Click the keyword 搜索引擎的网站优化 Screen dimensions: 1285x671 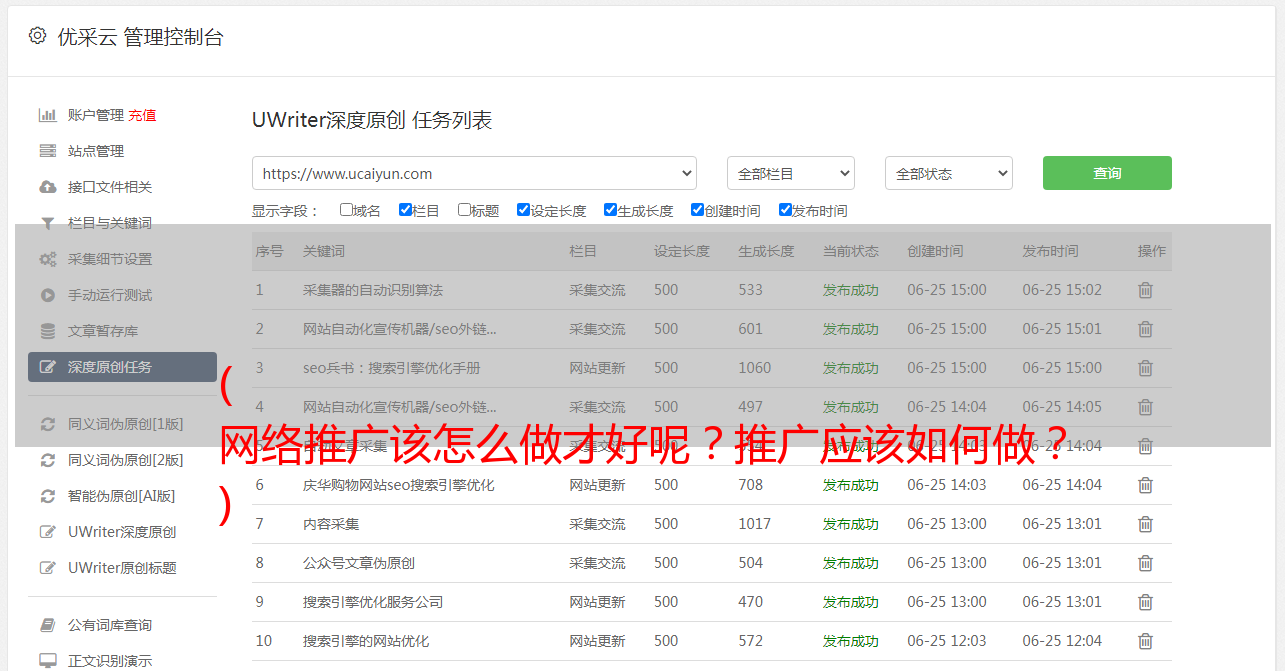pyautogui.click(x=366, y=641)
